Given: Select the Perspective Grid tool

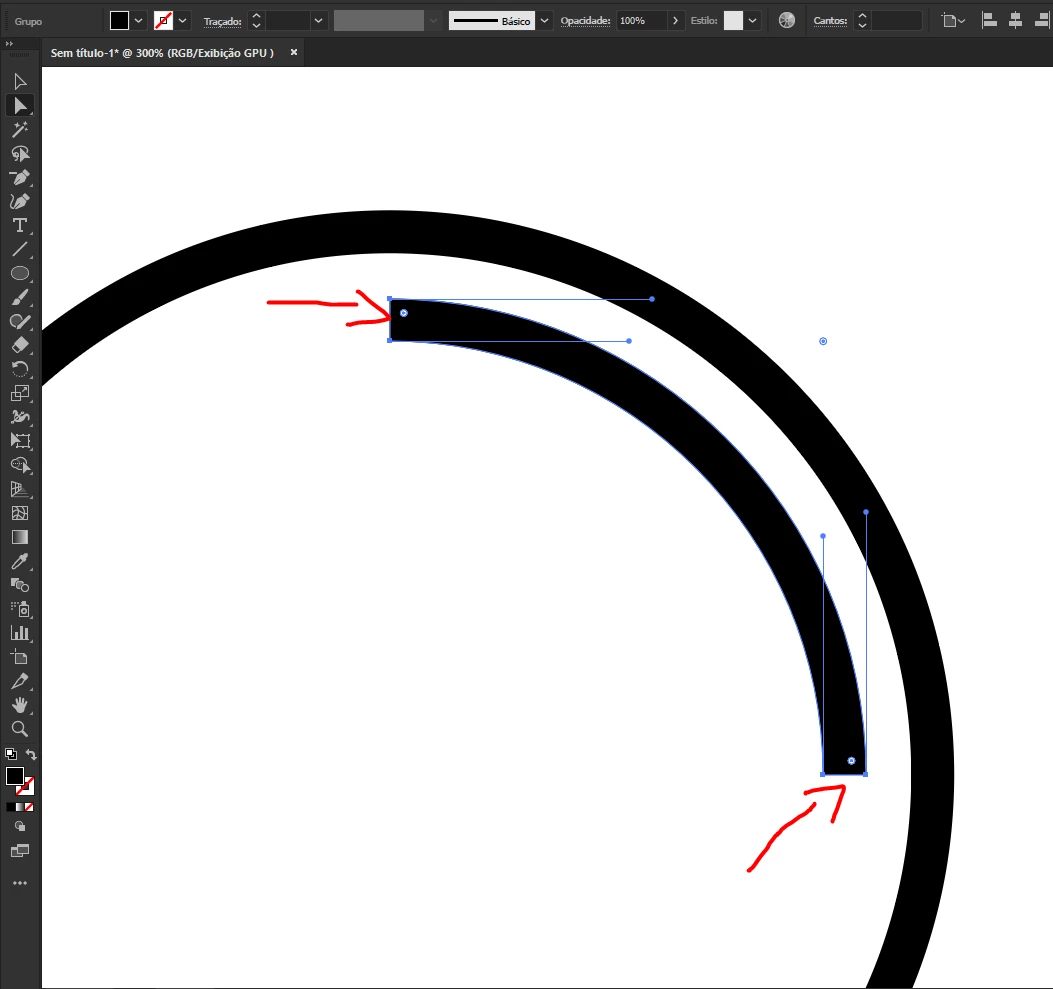Looking at the screenshot, I should pos(20,489).
